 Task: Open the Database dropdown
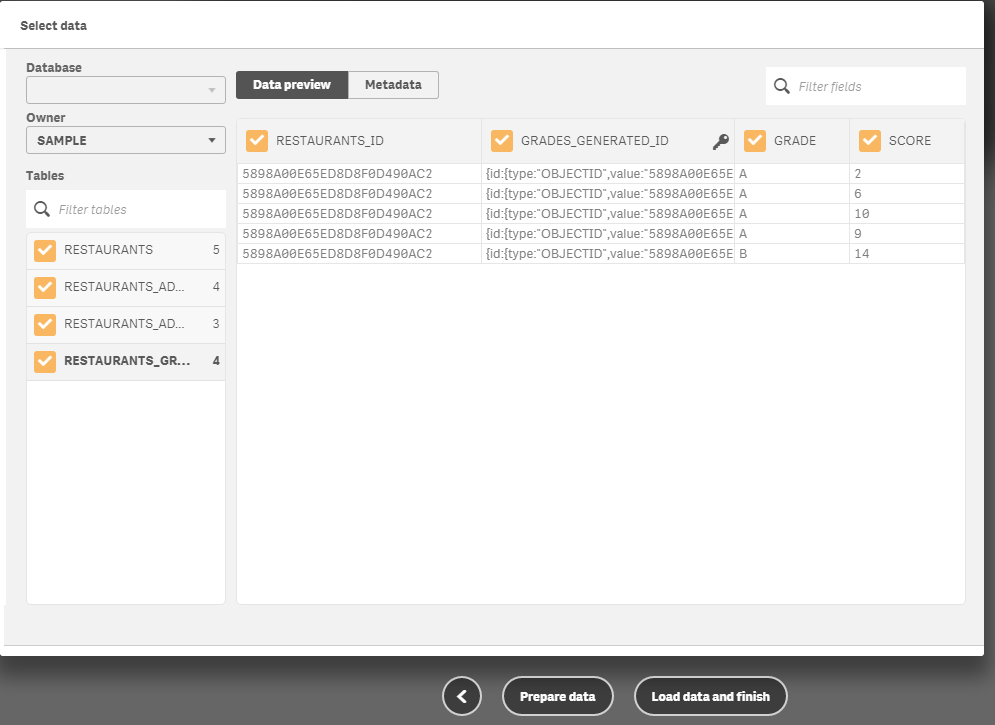(125, 90)
